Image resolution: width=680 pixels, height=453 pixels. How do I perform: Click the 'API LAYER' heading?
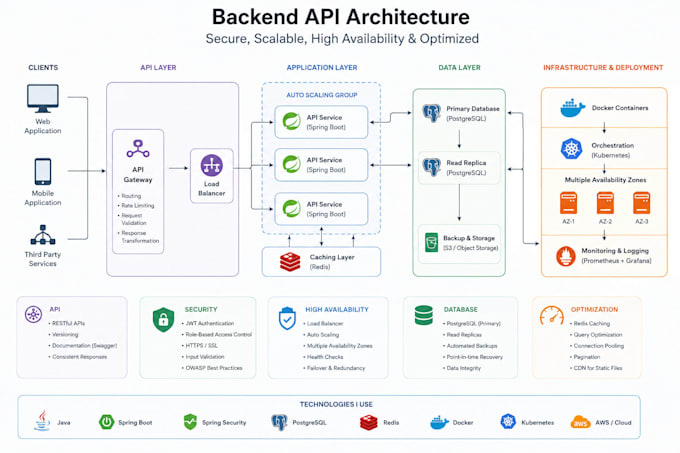coord(158,68)
